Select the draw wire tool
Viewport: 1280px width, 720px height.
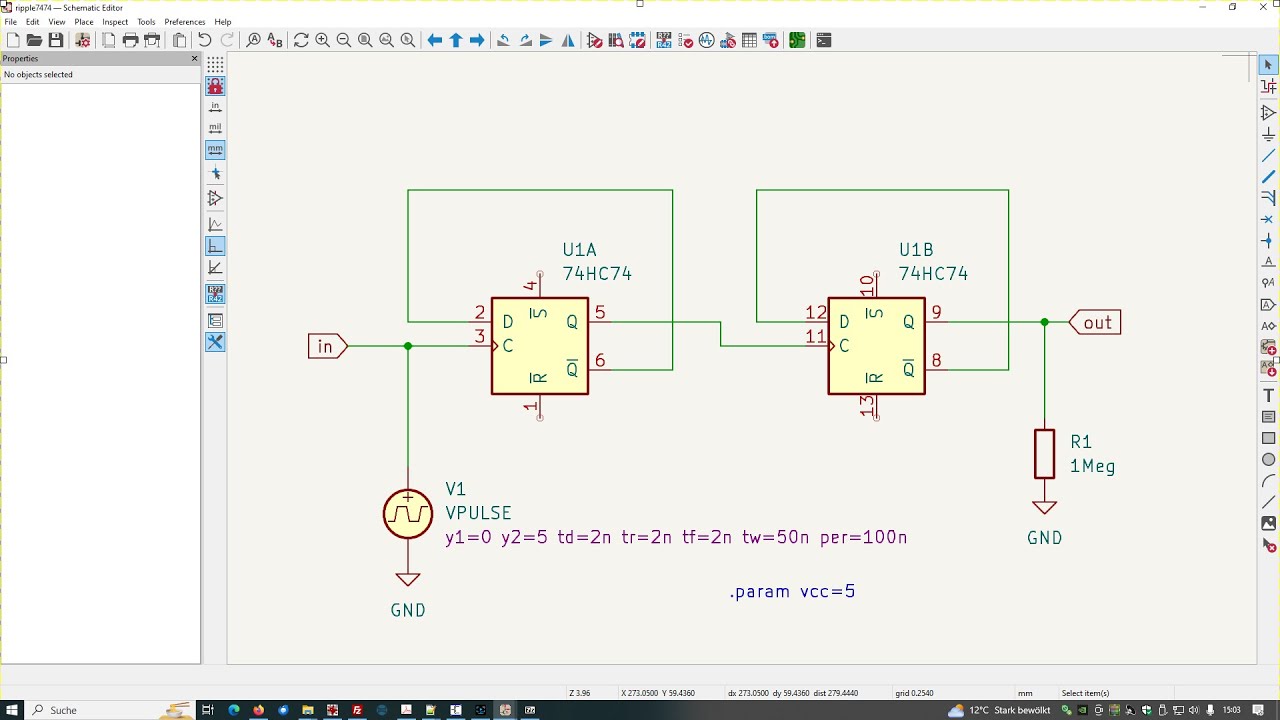coord(1268,156)
